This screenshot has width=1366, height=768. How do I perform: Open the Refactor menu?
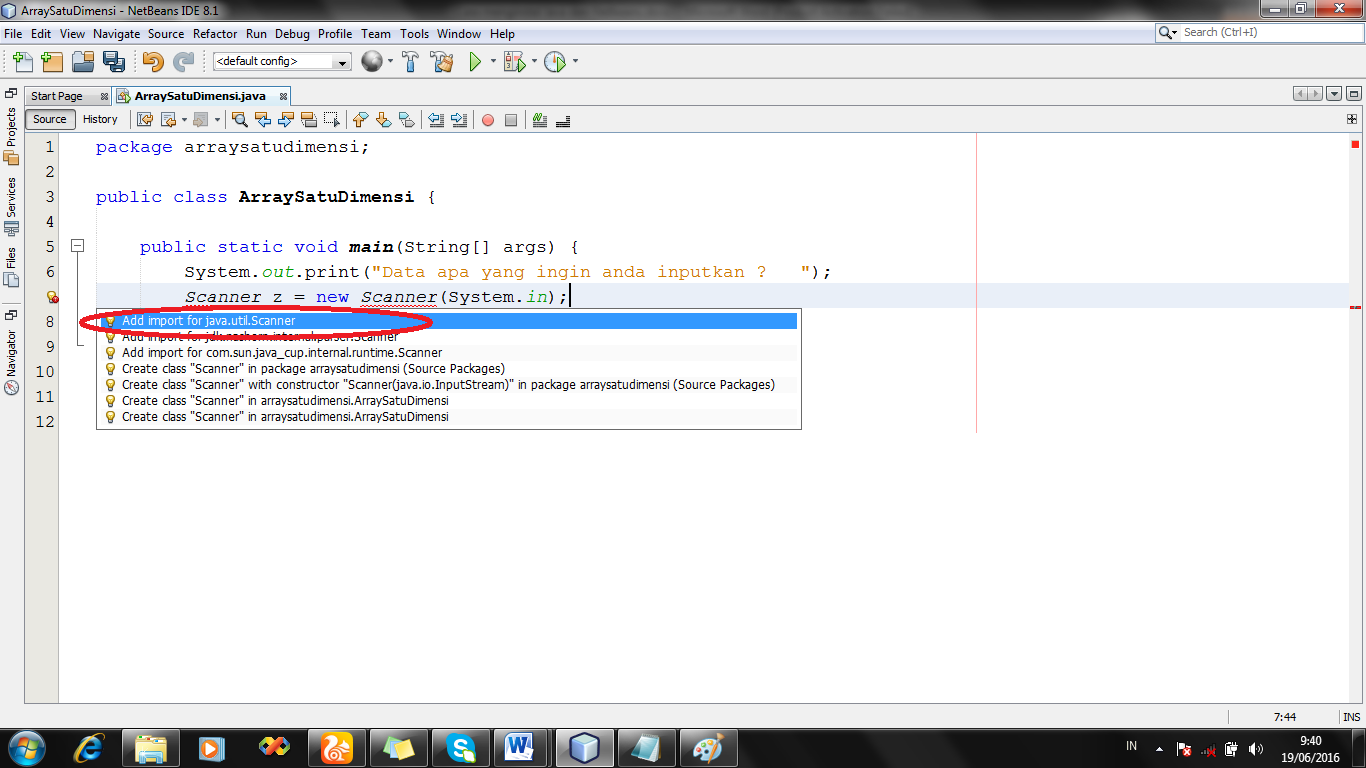point(215,33)
